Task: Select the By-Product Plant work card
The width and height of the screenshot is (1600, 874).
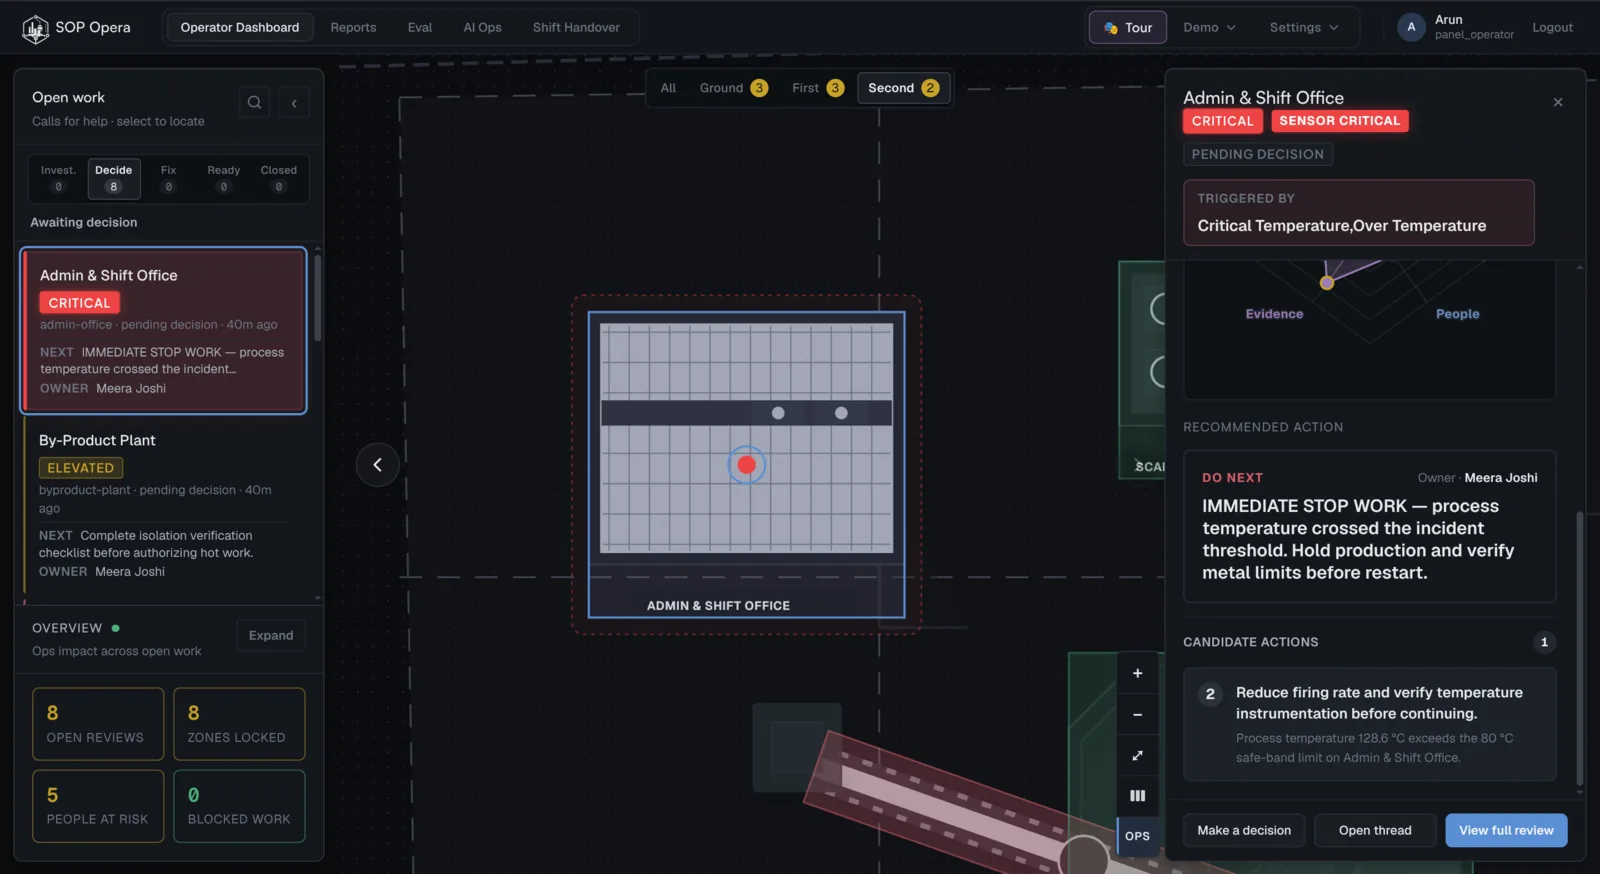Action: 164,508
